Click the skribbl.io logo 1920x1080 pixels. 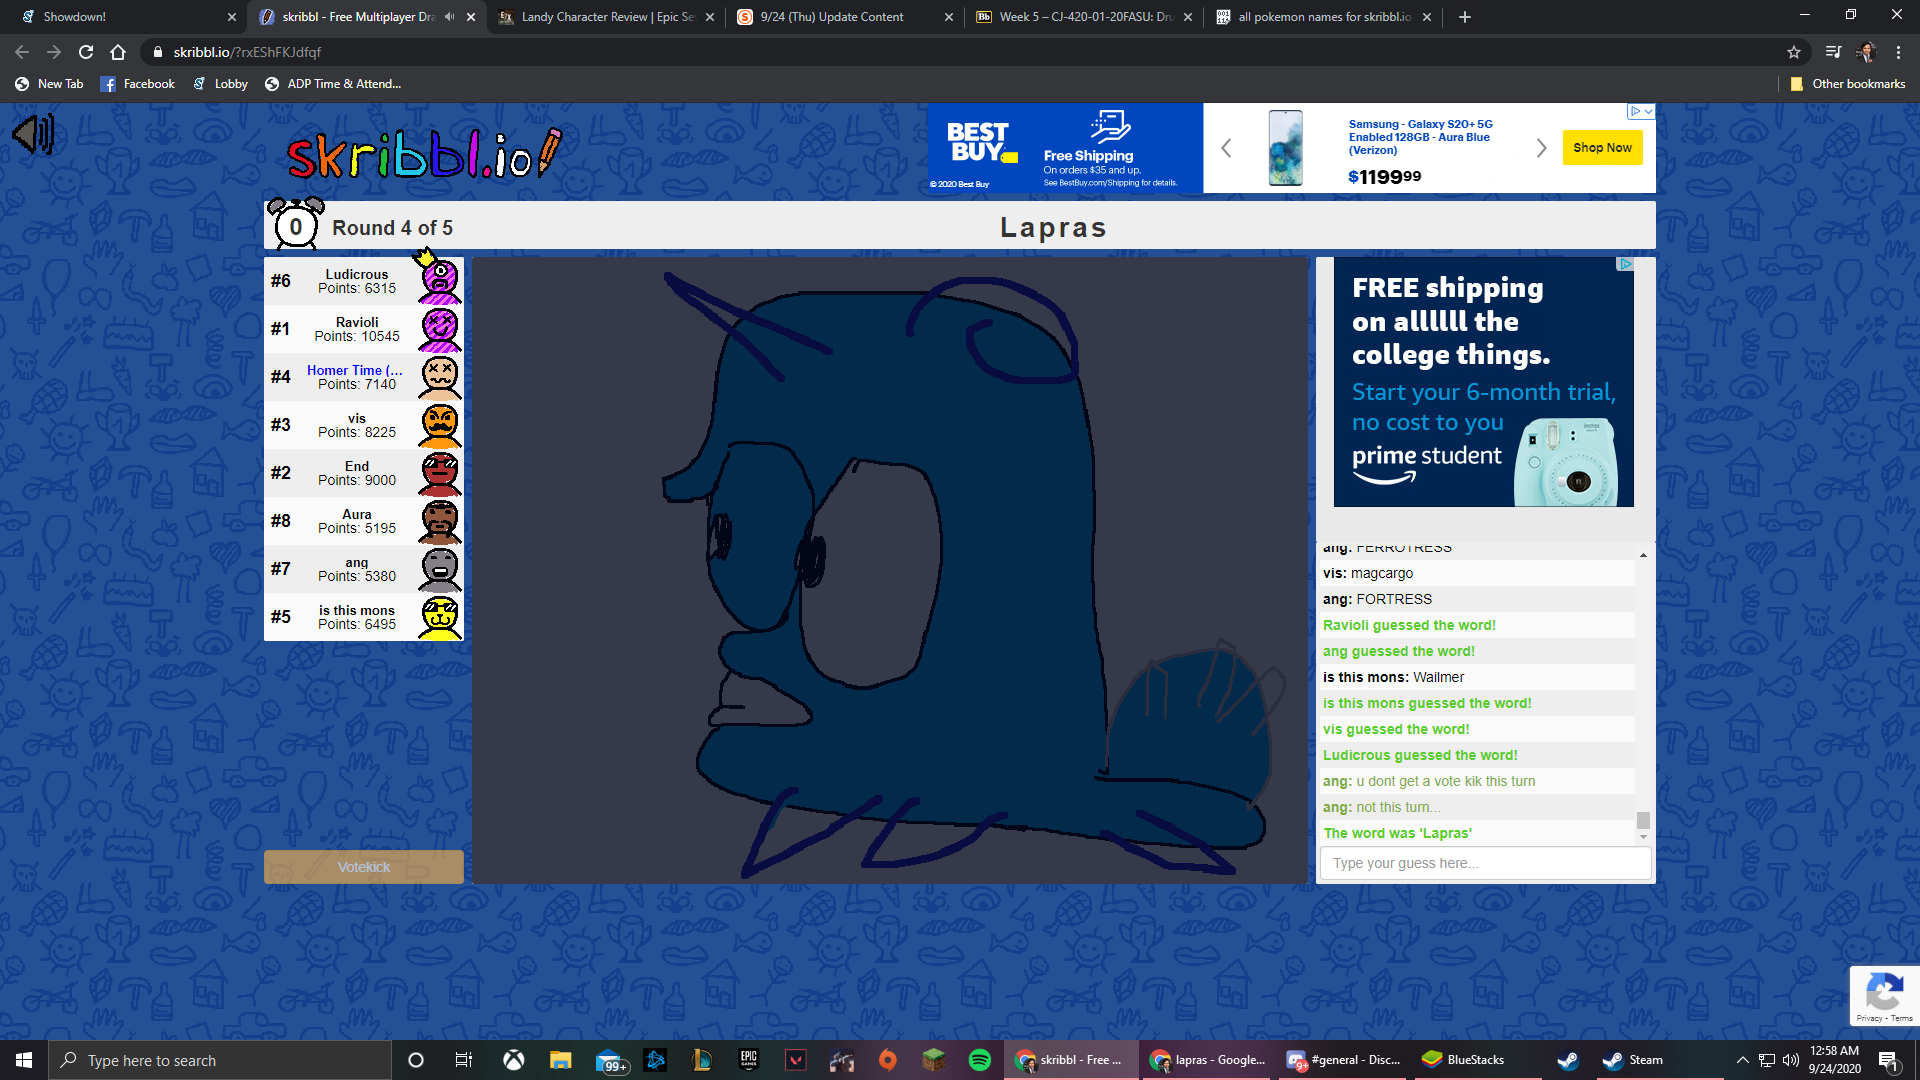(x=424, y=154)
